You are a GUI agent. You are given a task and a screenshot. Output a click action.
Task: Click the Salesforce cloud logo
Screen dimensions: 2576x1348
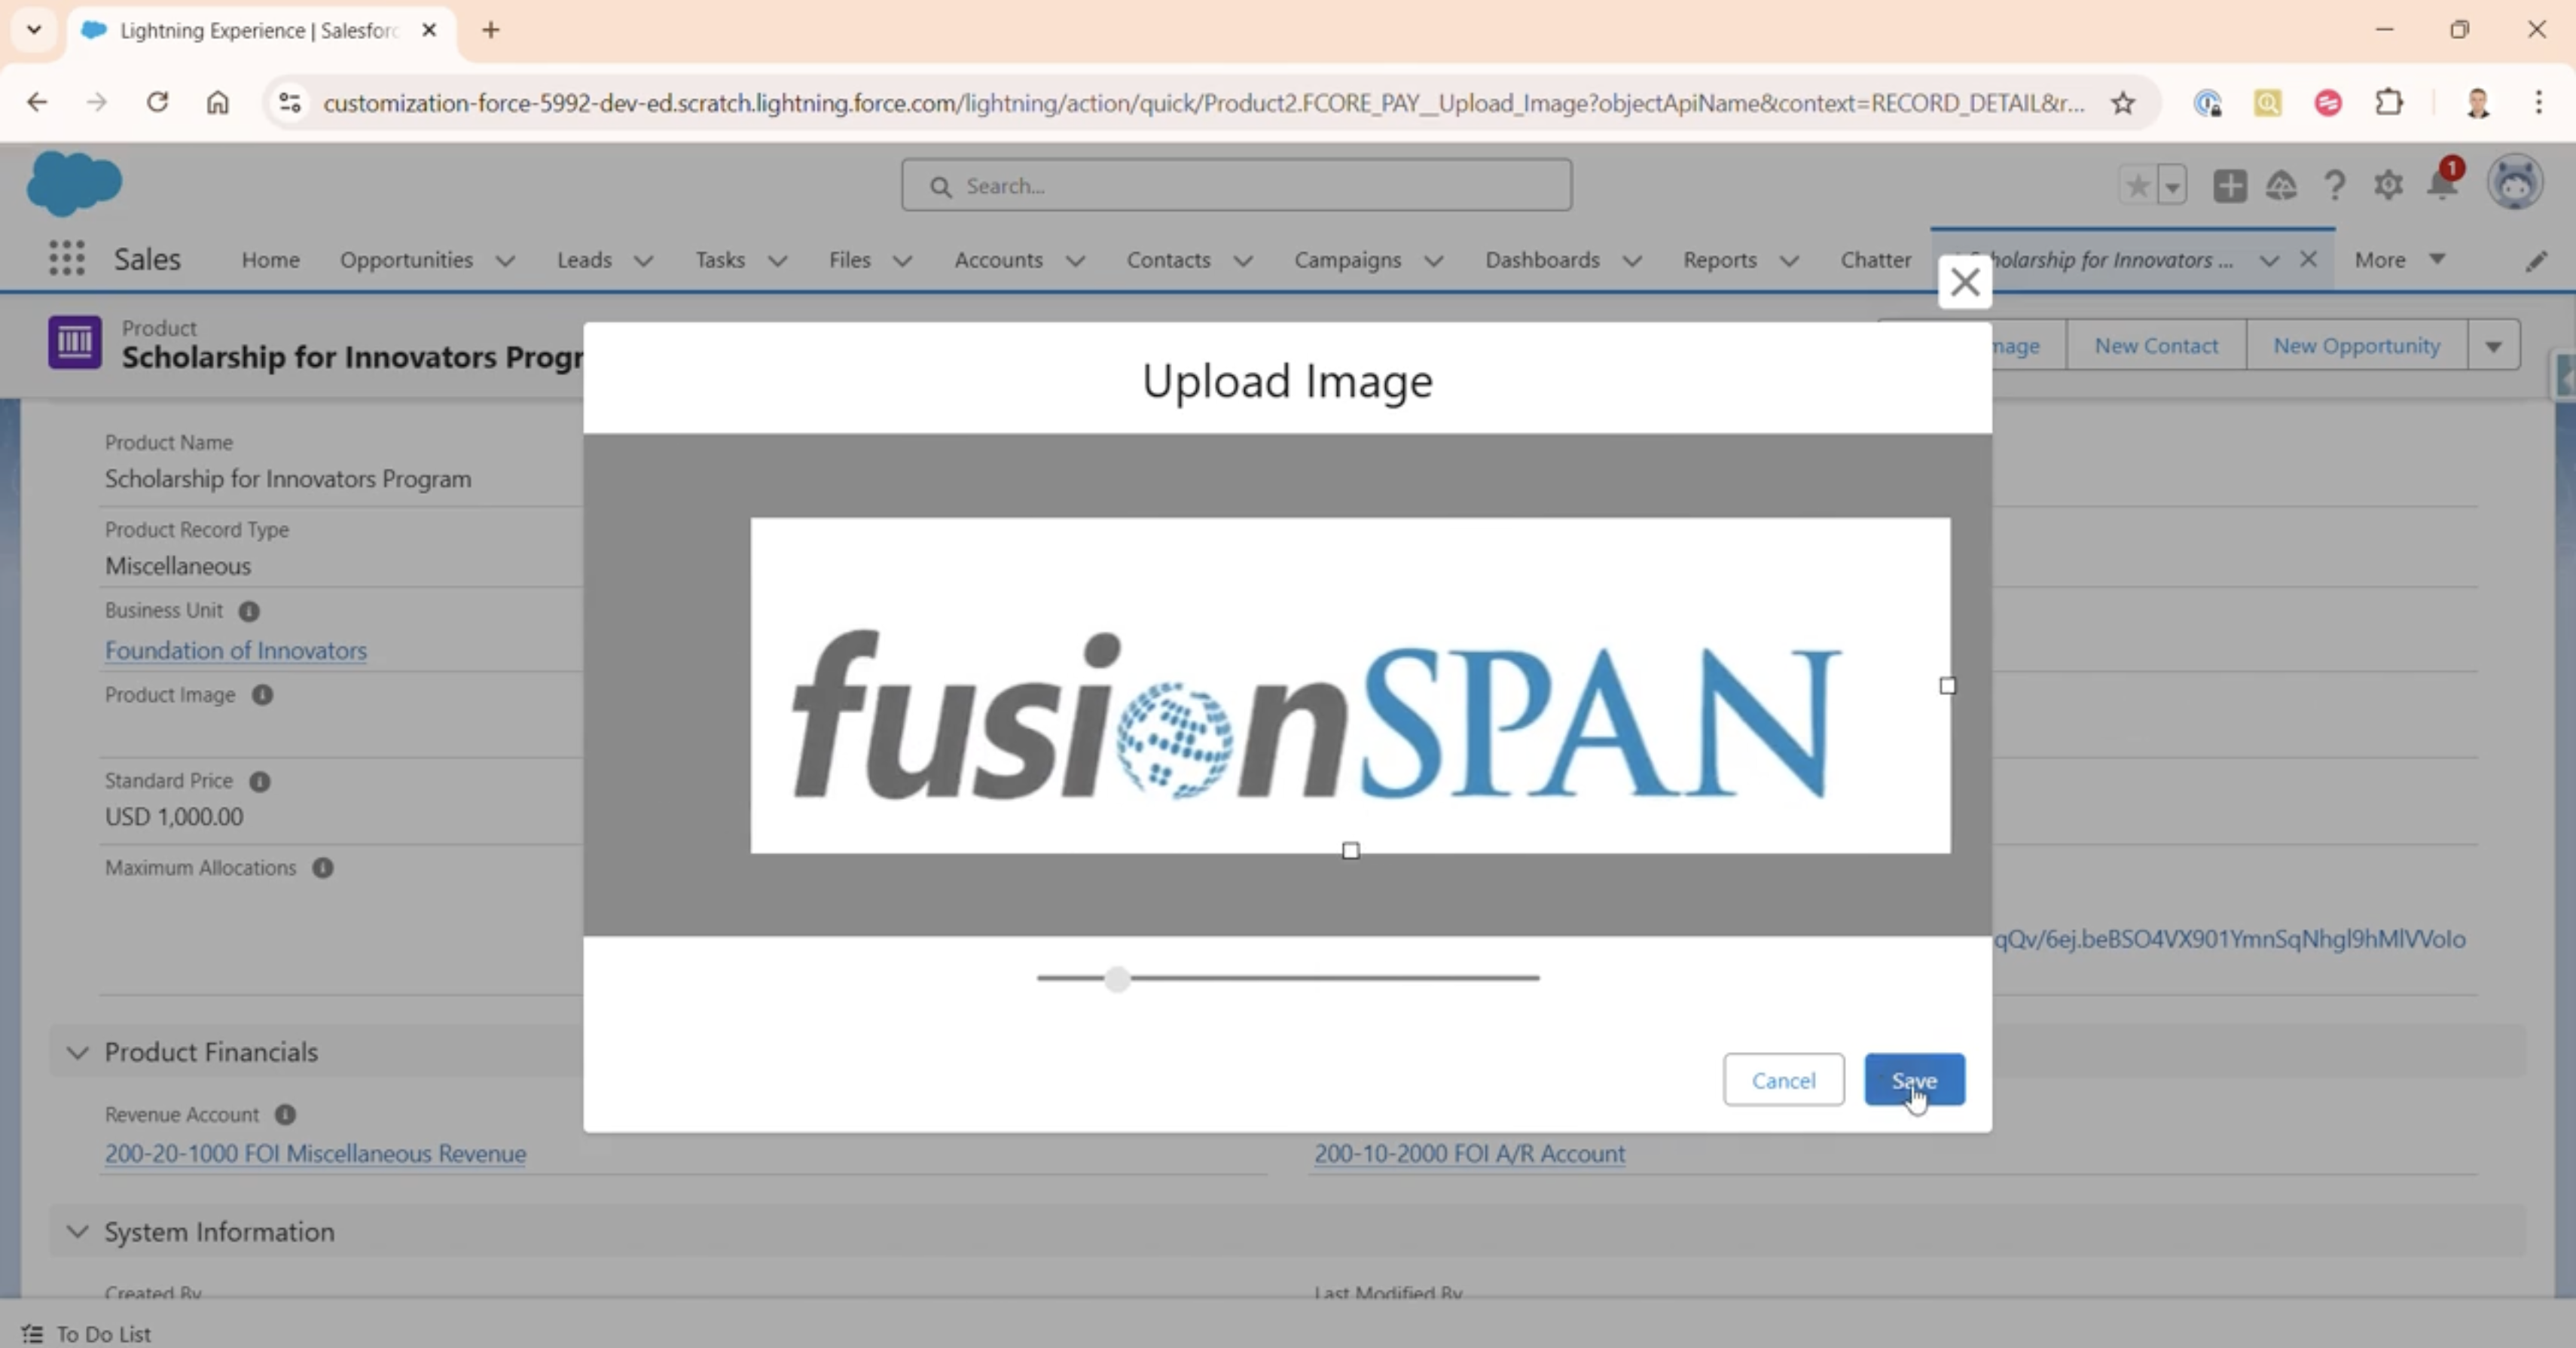pyautogui.click(x=74, y=184)
